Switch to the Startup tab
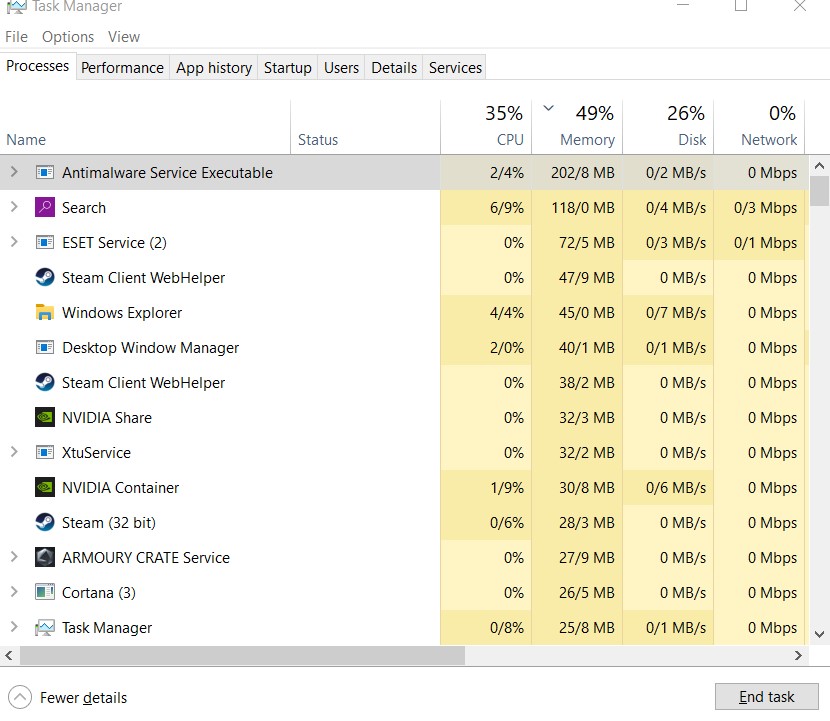830x721 pixels. [x=287, y=68]
